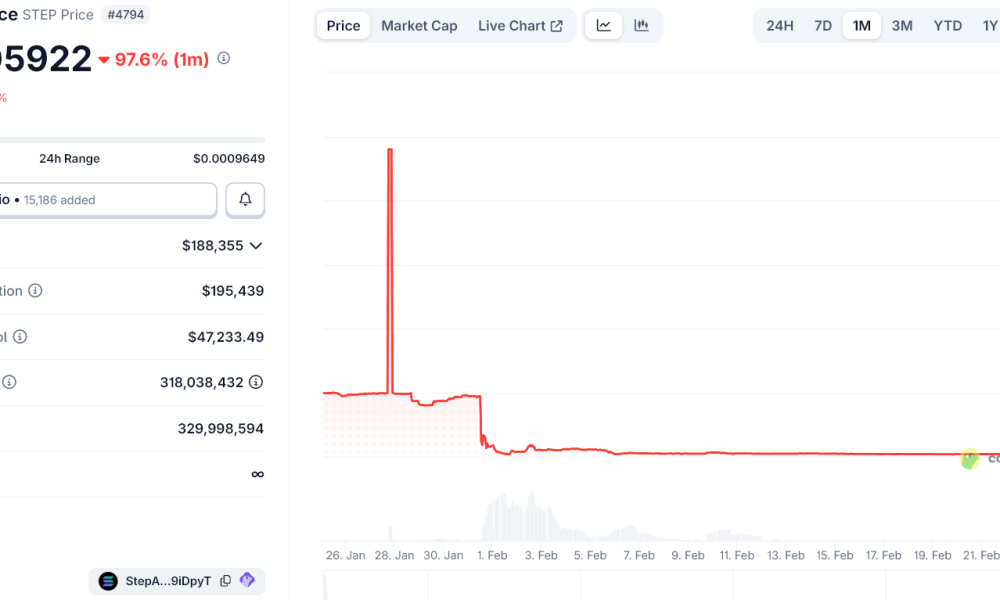Expand the $188,355 dropdown chevron

click(x=255, y=245)
